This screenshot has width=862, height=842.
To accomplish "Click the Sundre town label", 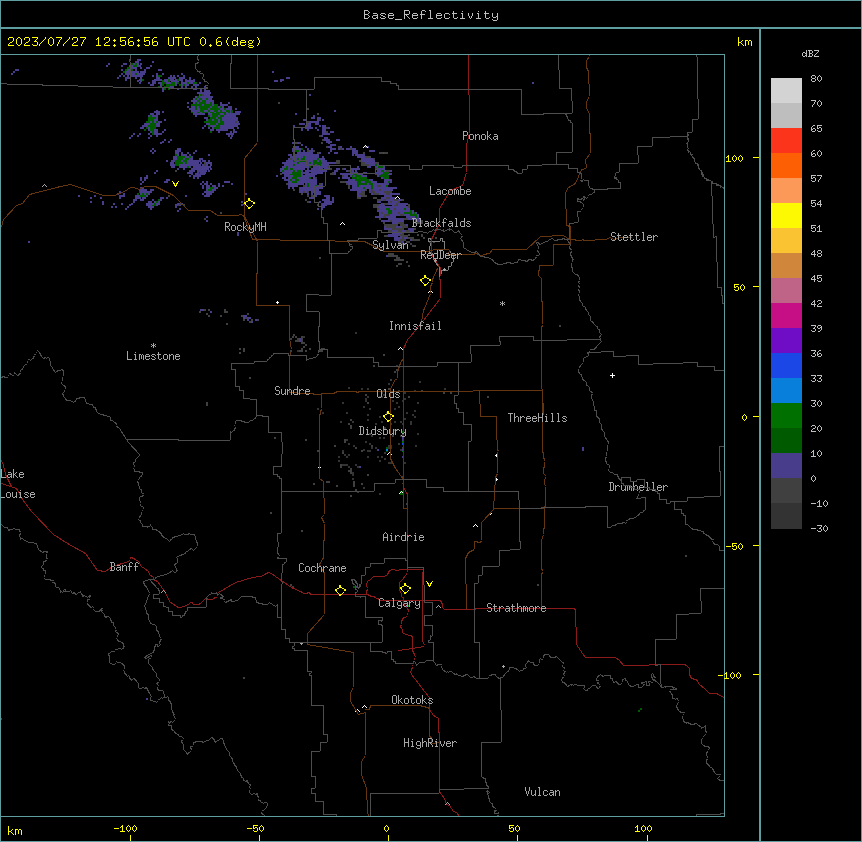I will [292, 391].
